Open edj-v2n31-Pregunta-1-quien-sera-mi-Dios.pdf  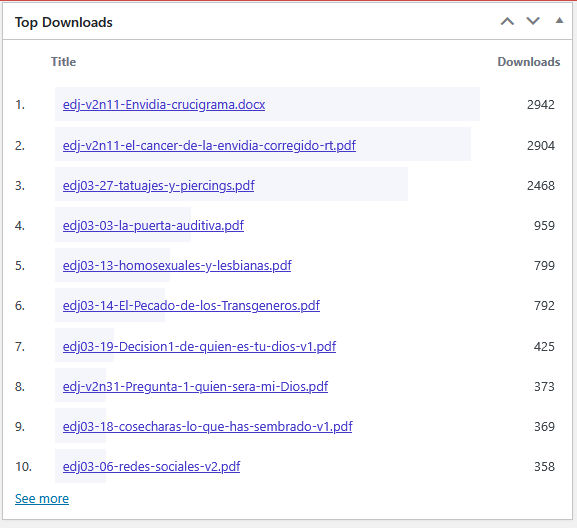(x=195, y=387)
